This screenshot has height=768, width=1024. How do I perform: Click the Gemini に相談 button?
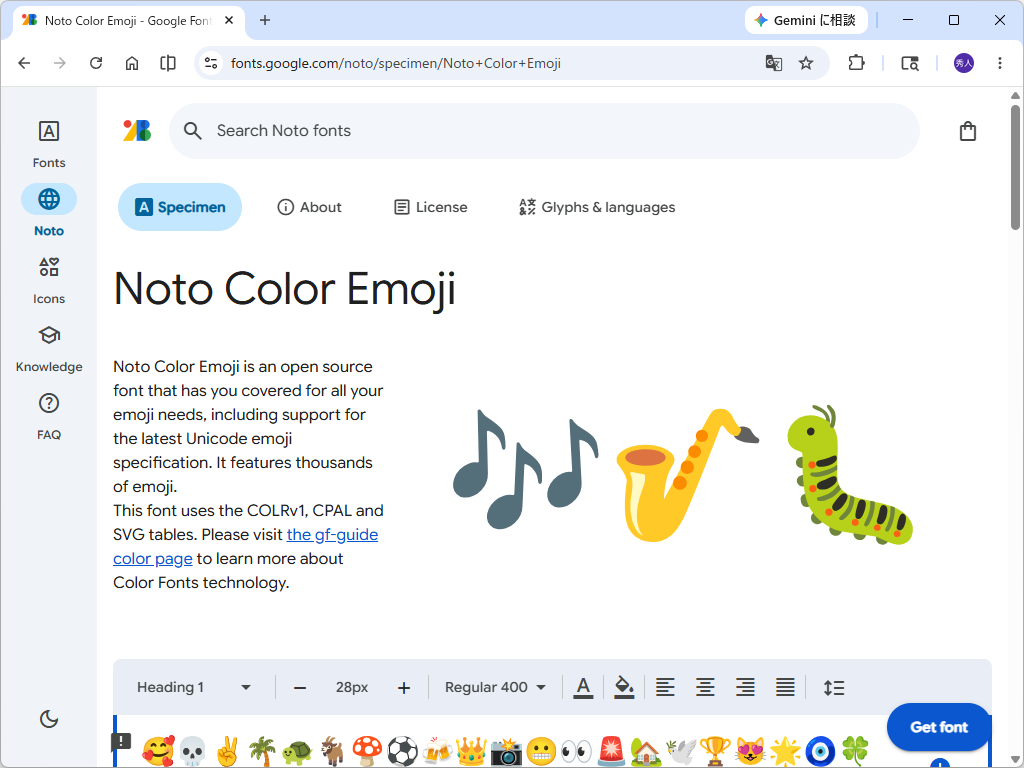[x=806, y=20]
